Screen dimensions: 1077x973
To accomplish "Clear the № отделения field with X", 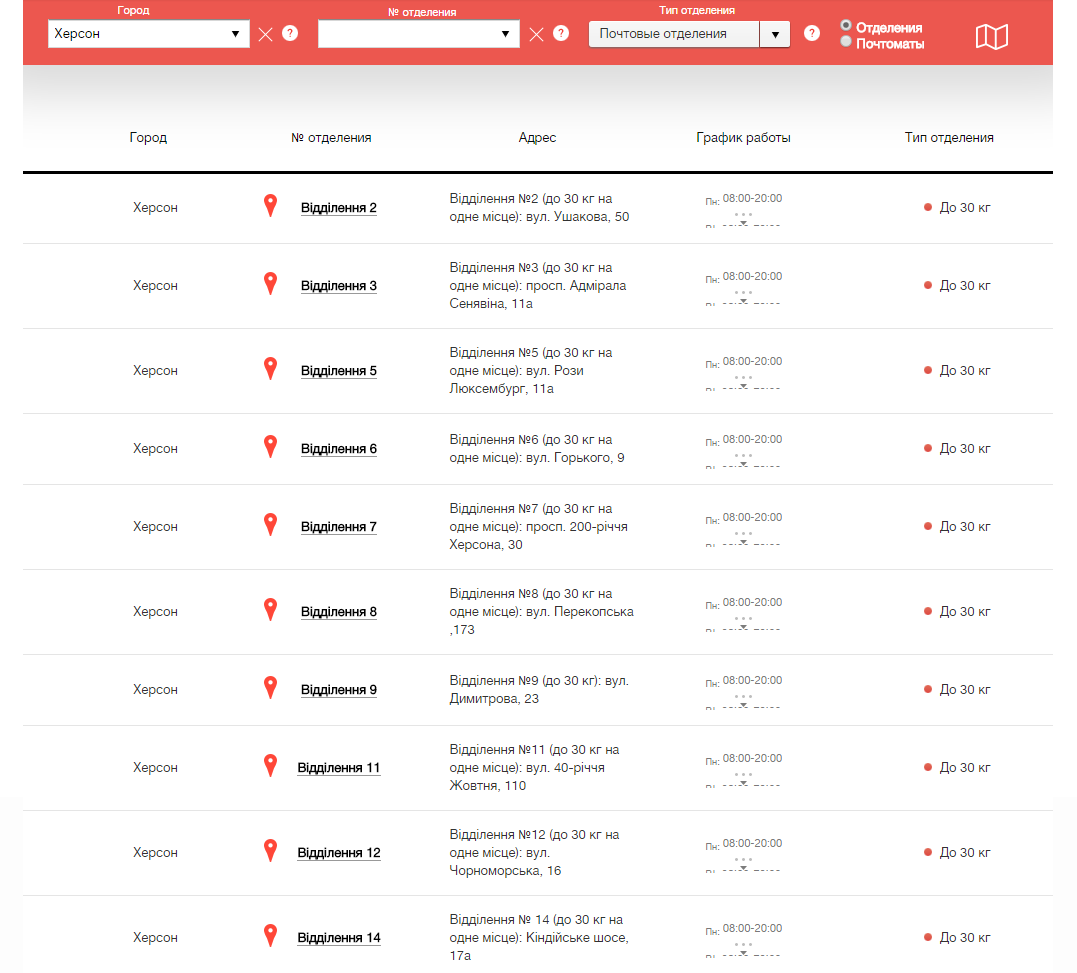I will pos(536,34).
